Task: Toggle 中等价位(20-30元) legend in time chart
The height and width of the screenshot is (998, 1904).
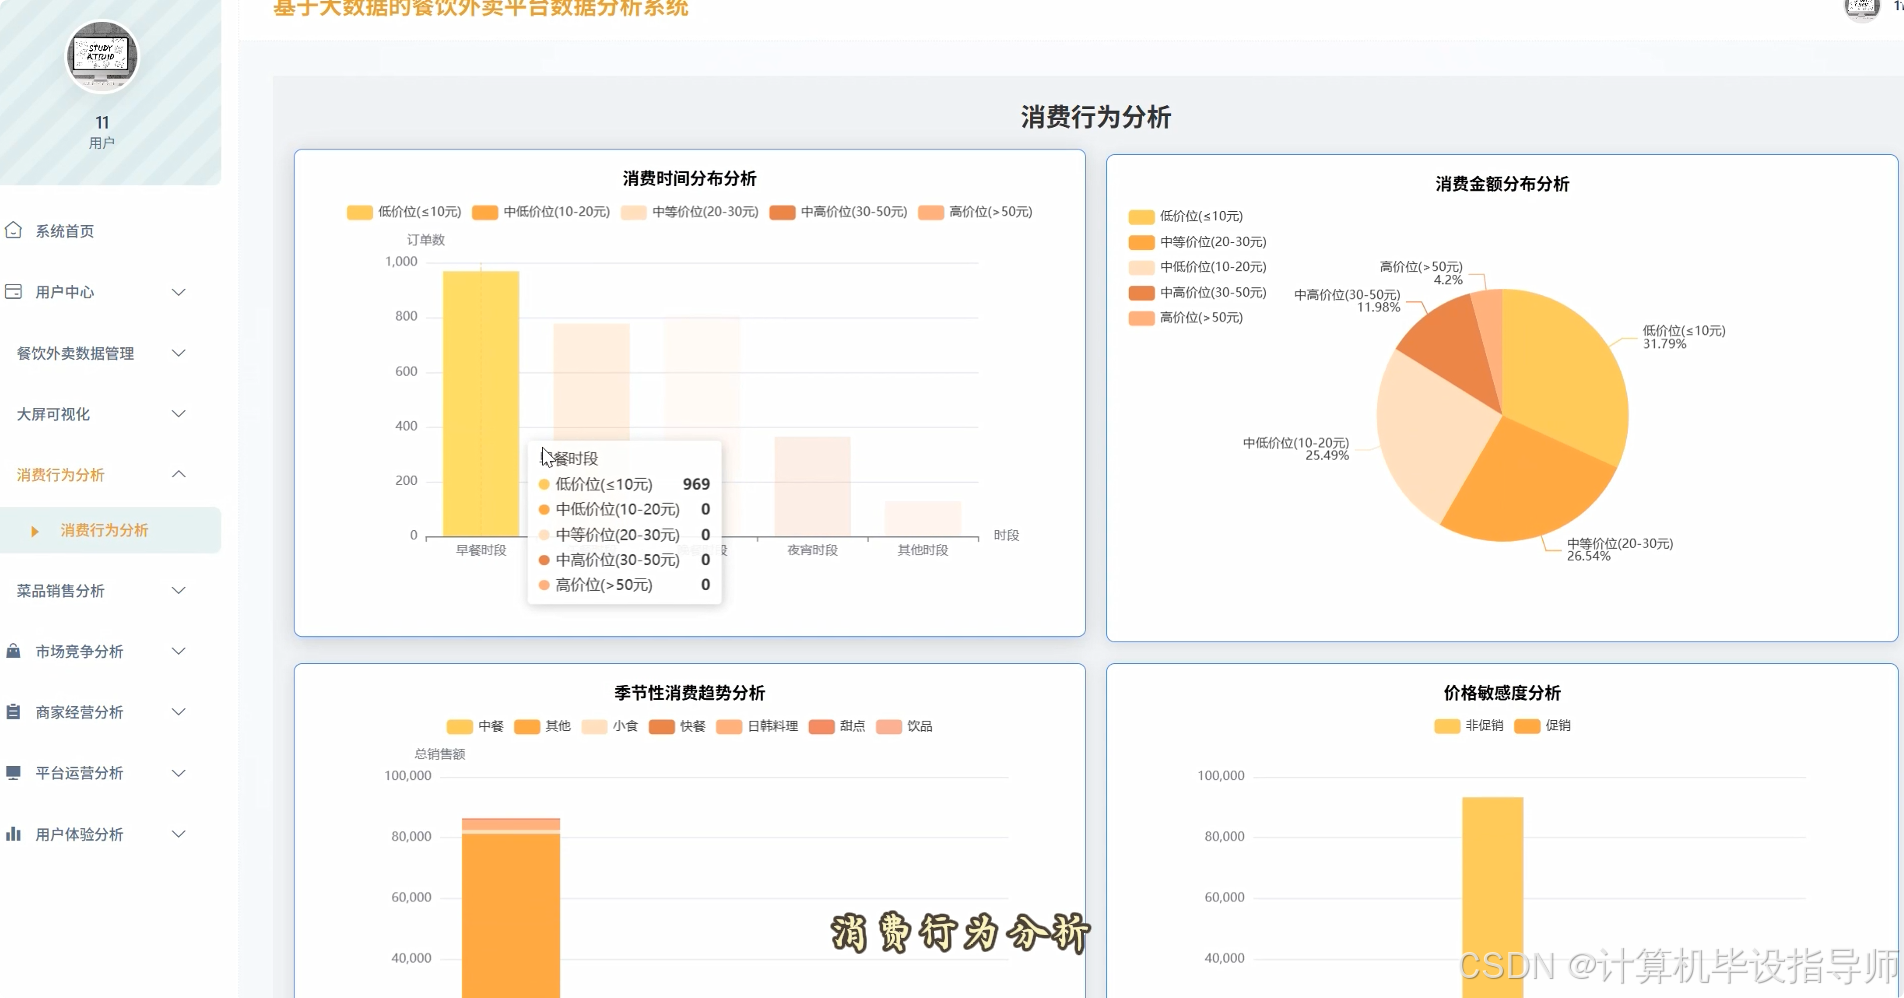Action: pos(690,212)
